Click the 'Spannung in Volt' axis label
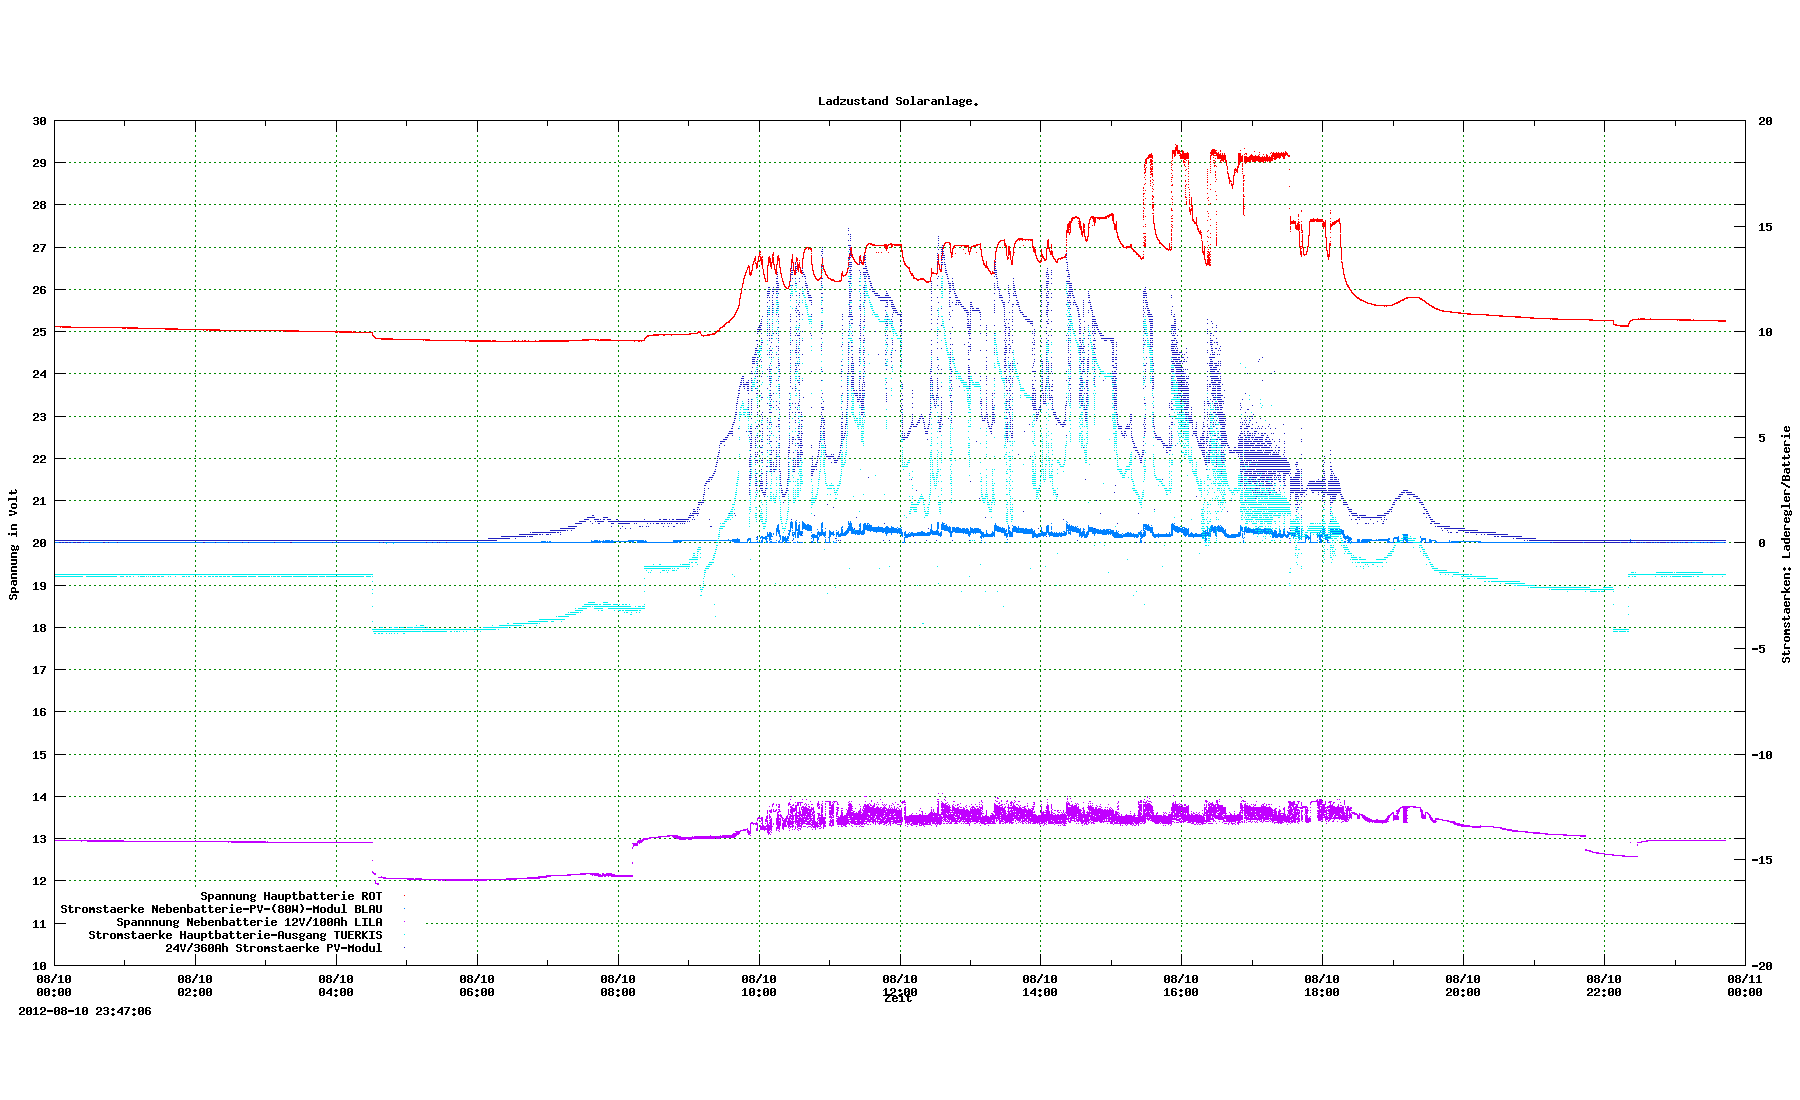The image size is (1800, 1100). [14, 544]
